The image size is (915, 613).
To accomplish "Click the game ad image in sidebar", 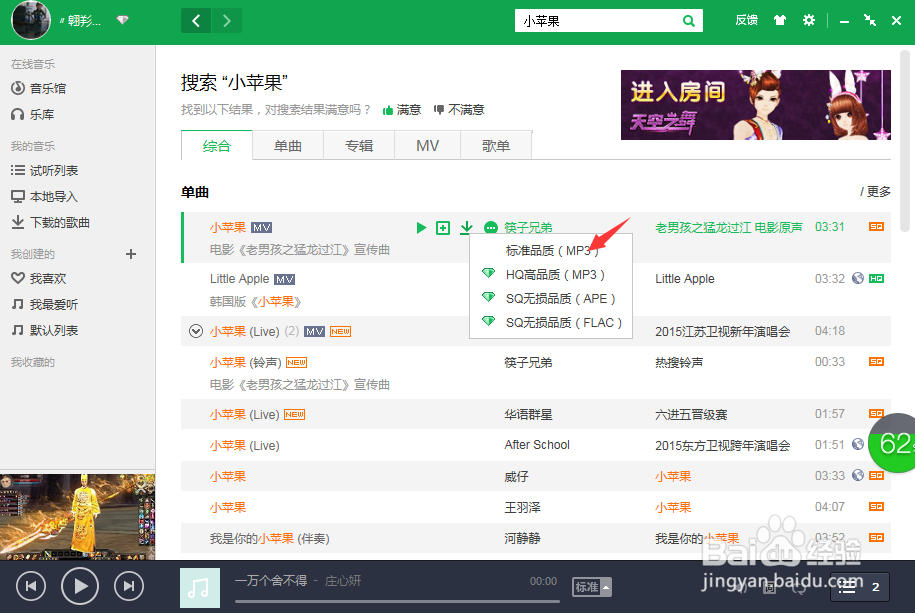I will tap(78, 517).
